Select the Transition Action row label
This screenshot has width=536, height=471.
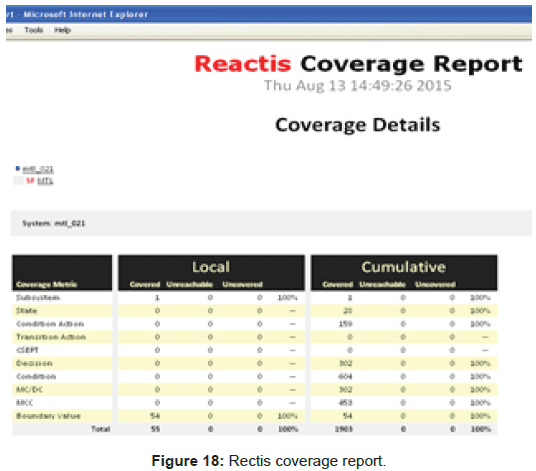51,337
